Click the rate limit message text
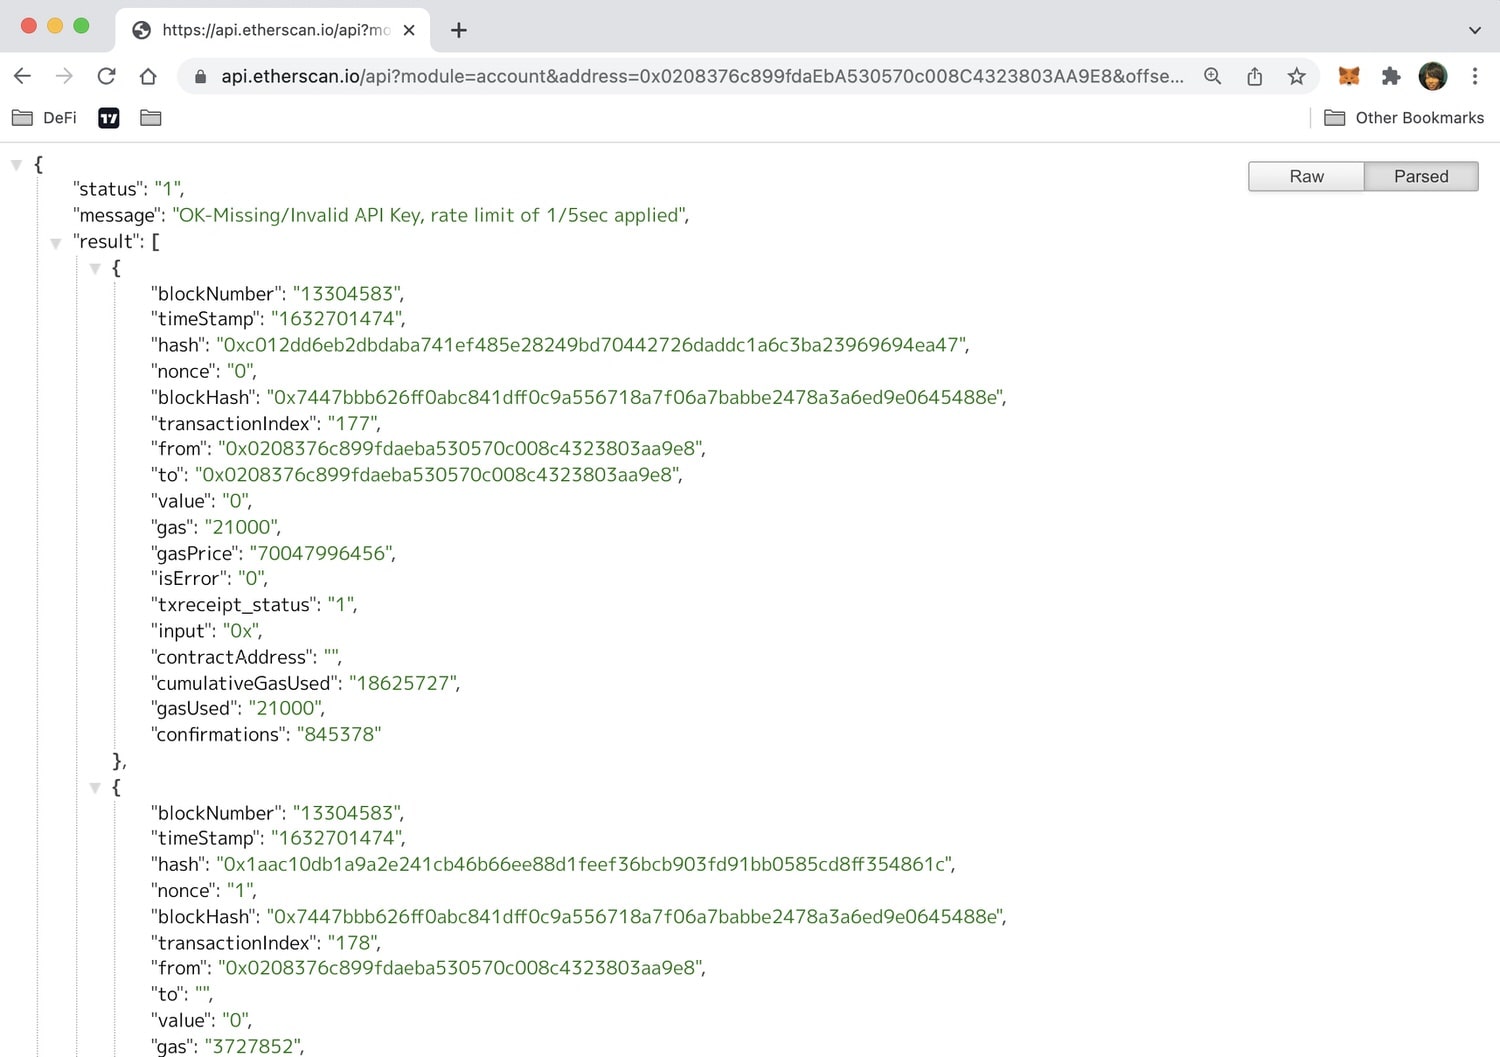 [430, 215]
